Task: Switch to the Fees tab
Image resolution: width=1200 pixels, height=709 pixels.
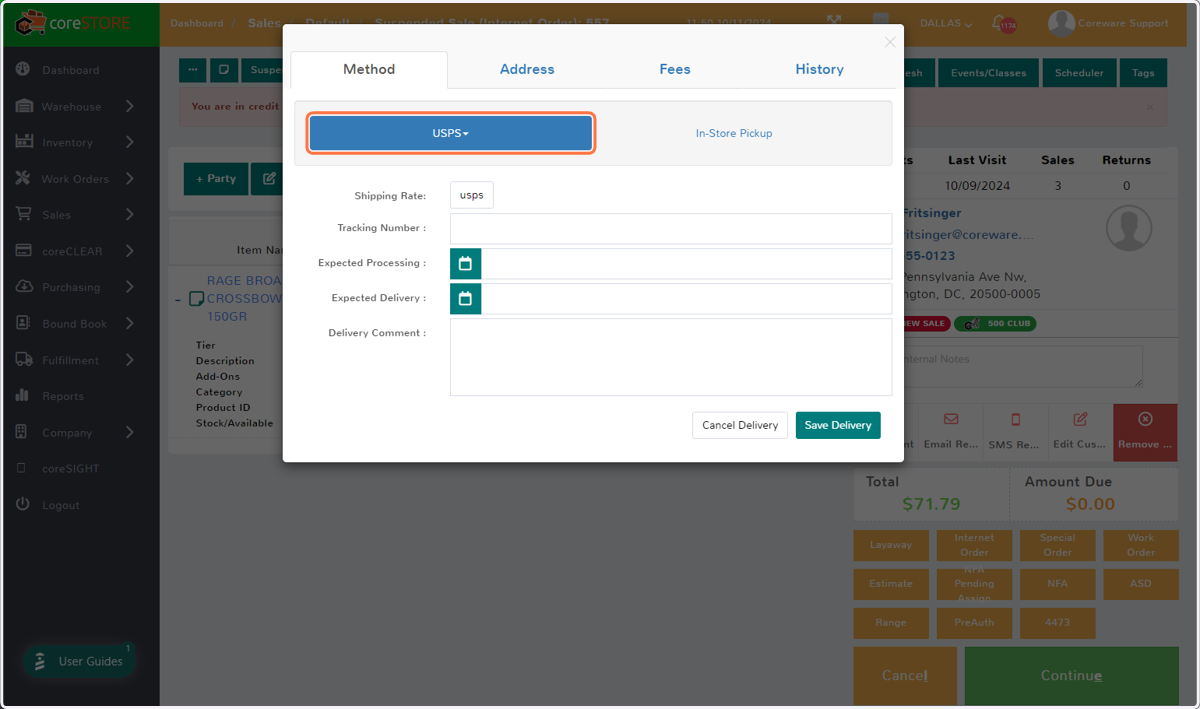Action: [x=675, y=69]
